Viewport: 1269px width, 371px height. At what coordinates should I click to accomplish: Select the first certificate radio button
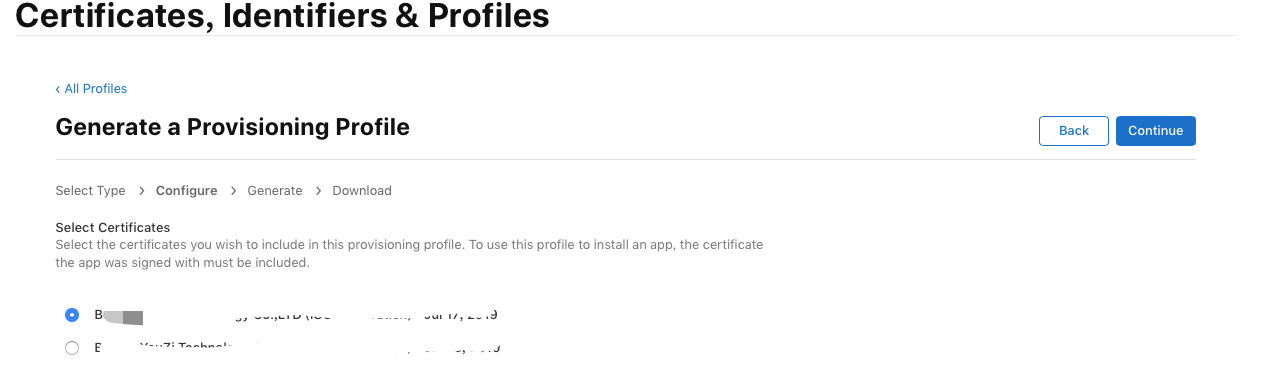tap(72, 315)
